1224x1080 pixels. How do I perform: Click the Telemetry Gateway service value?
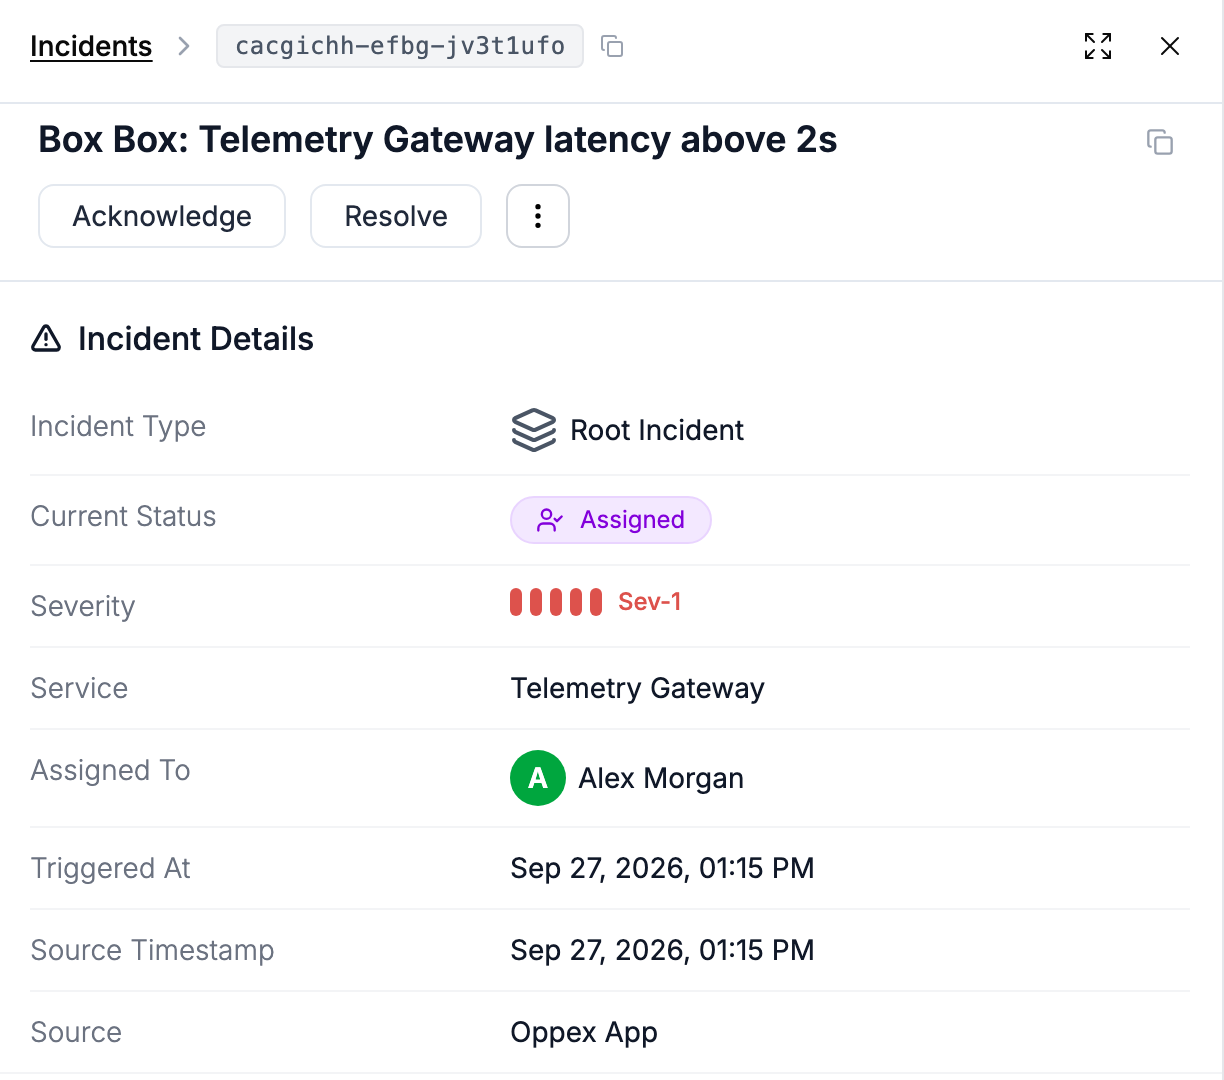[x=638, y=688]
